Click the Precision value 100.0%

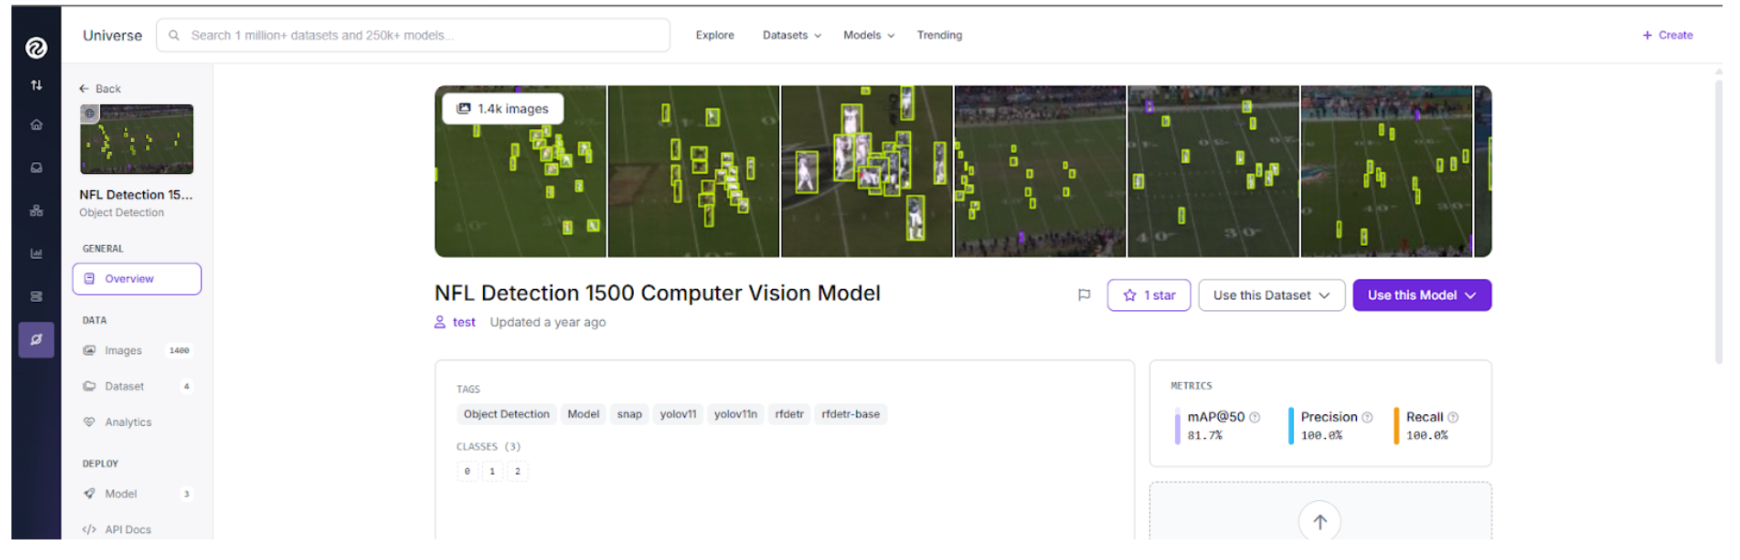[1322, 435]
